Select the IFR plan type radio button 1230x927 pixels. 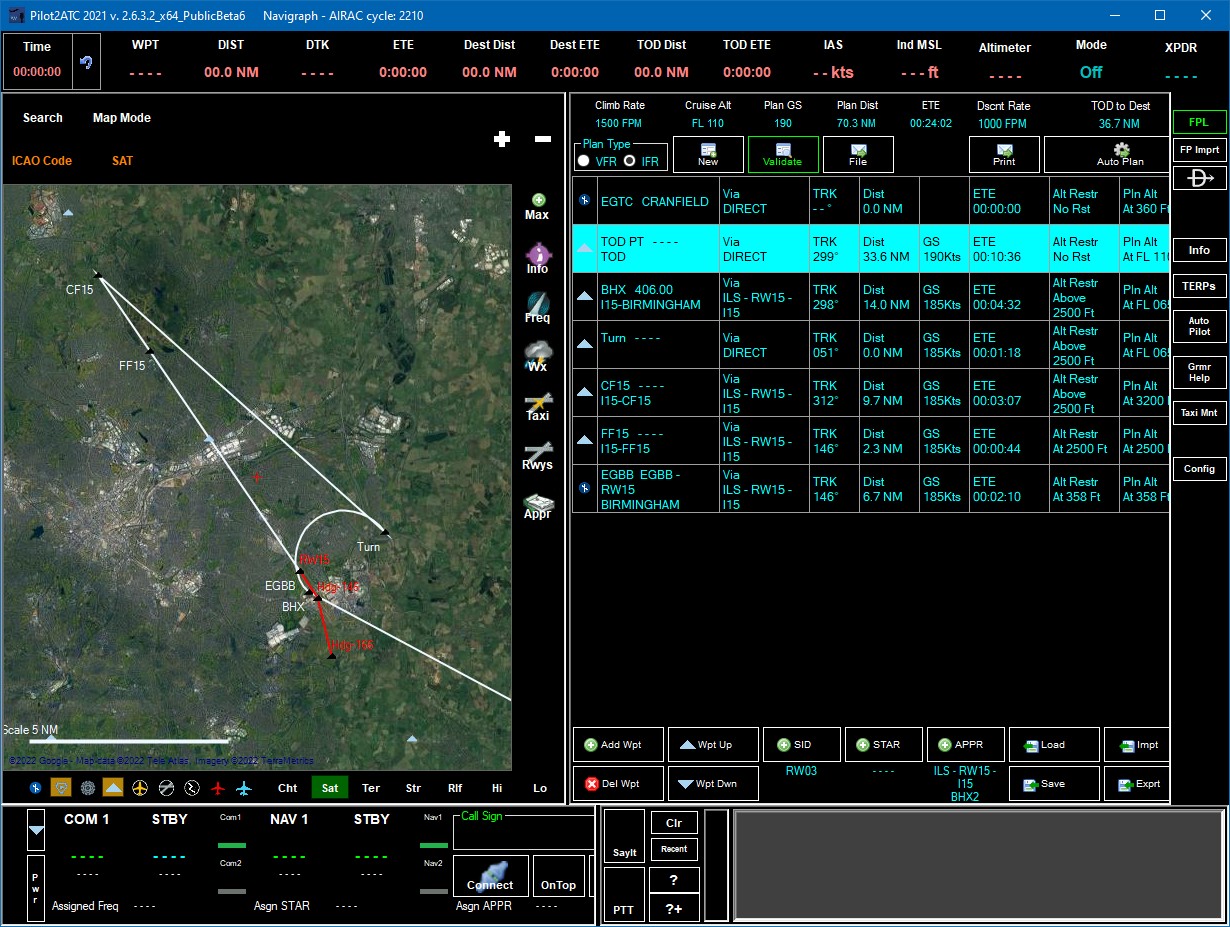coord(630,161)
